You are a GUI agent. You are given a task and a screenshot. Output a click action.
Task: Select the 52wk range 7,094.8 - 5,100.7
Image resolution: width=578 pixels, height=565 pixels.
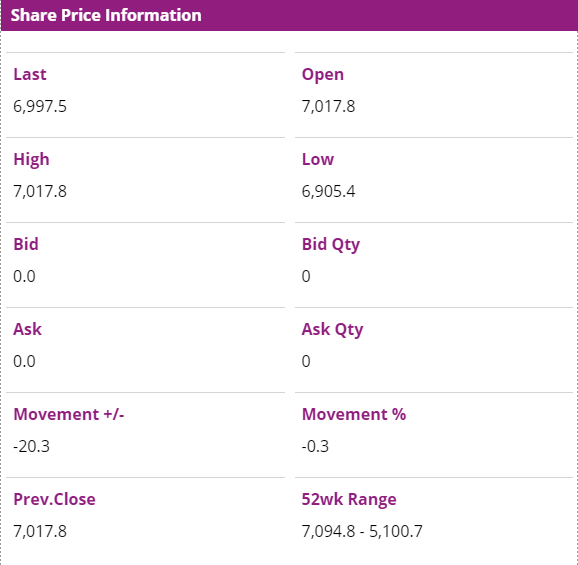(x=362, y=531)
